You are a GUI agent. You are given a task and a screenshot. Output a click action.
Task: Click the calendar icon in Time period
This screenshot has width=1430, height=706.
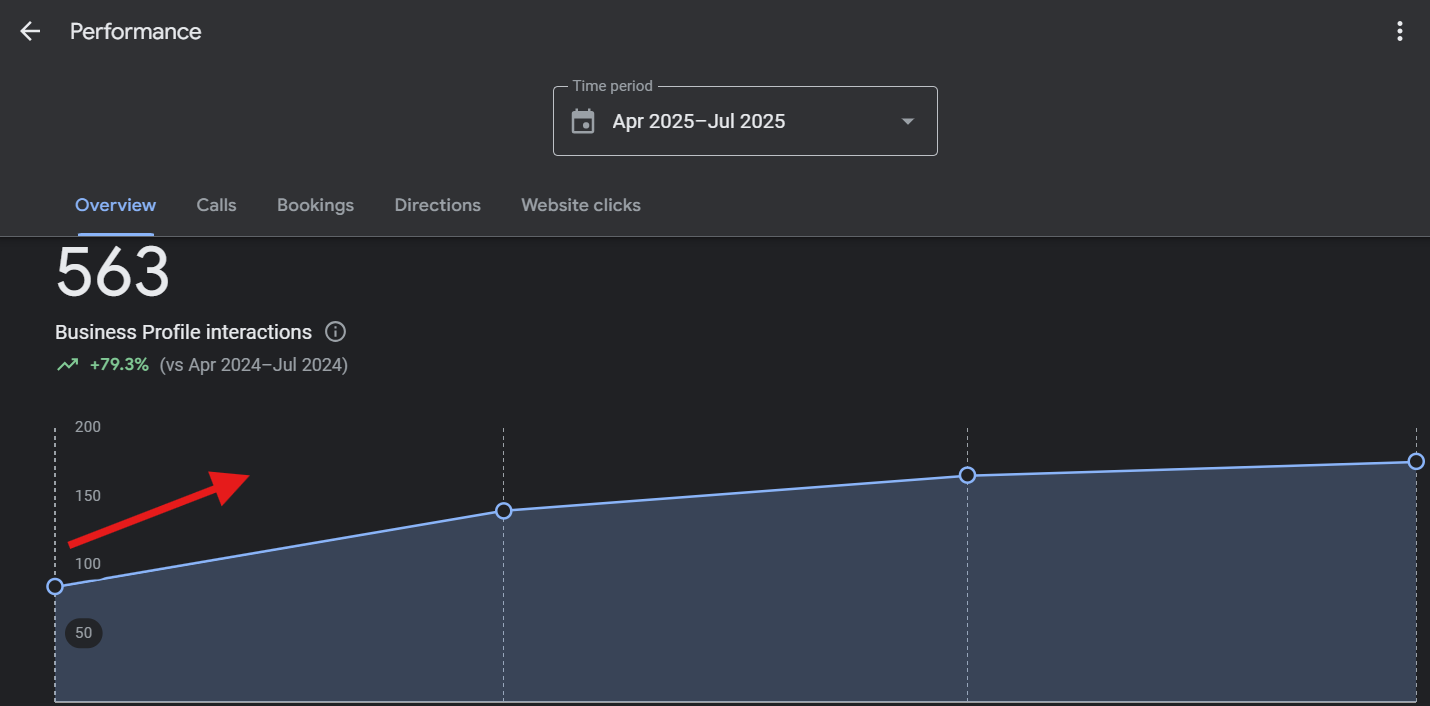point(583,121)
